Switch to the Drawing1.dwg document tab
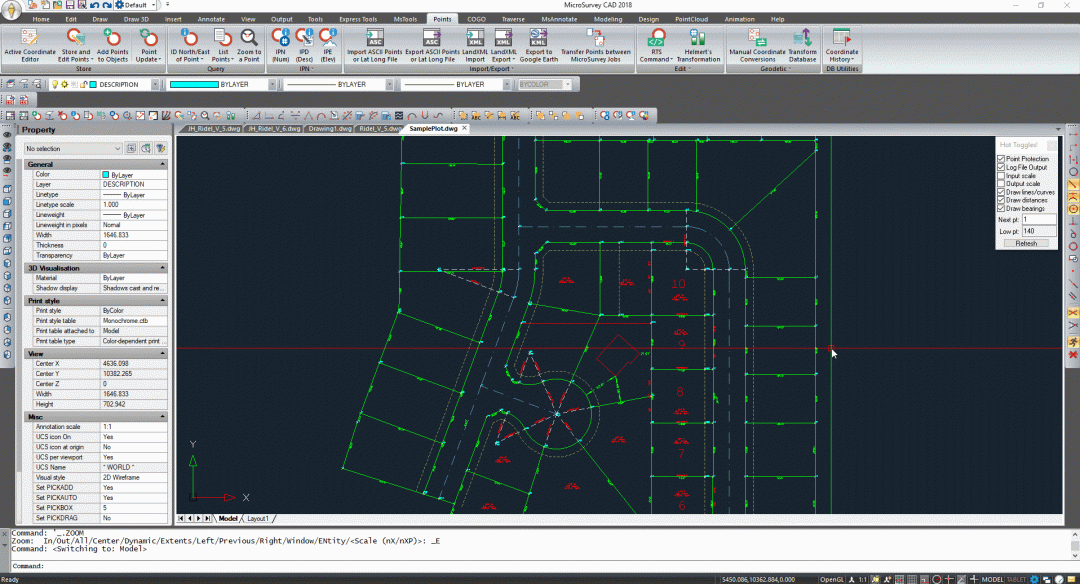 (329, 129)
